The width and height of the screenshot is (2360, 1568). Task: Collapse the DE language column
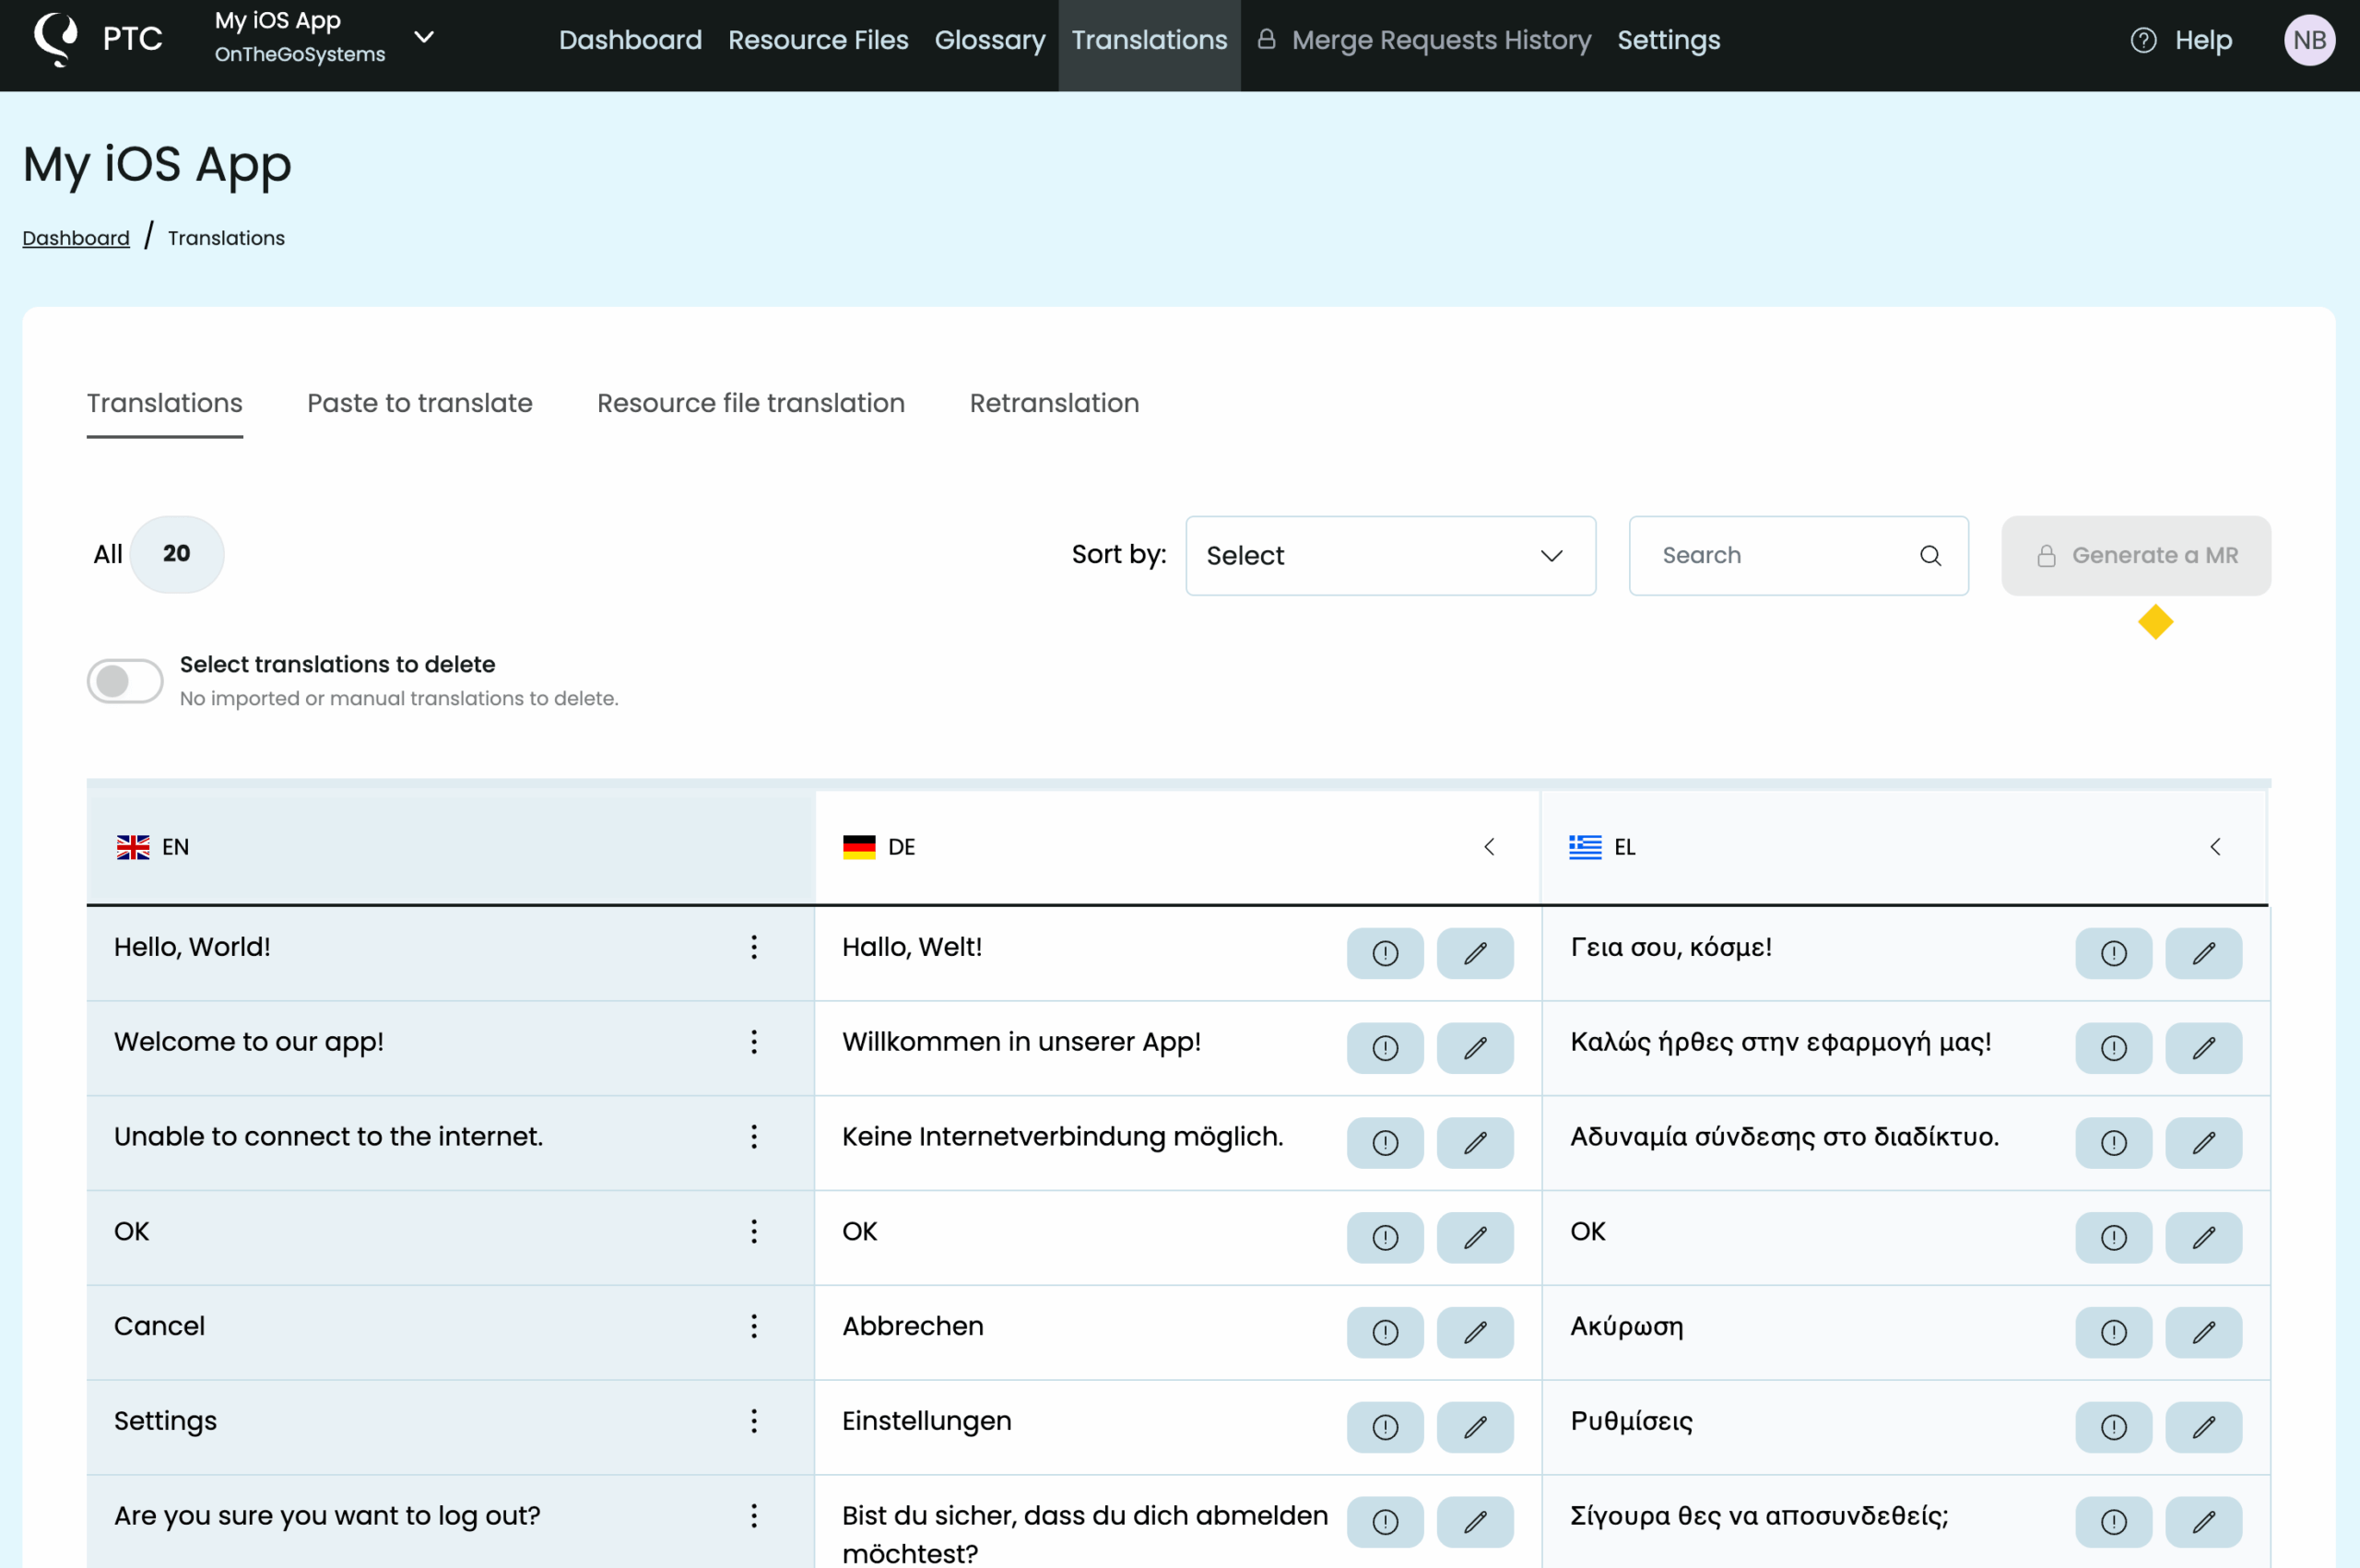coord(1488,847)
